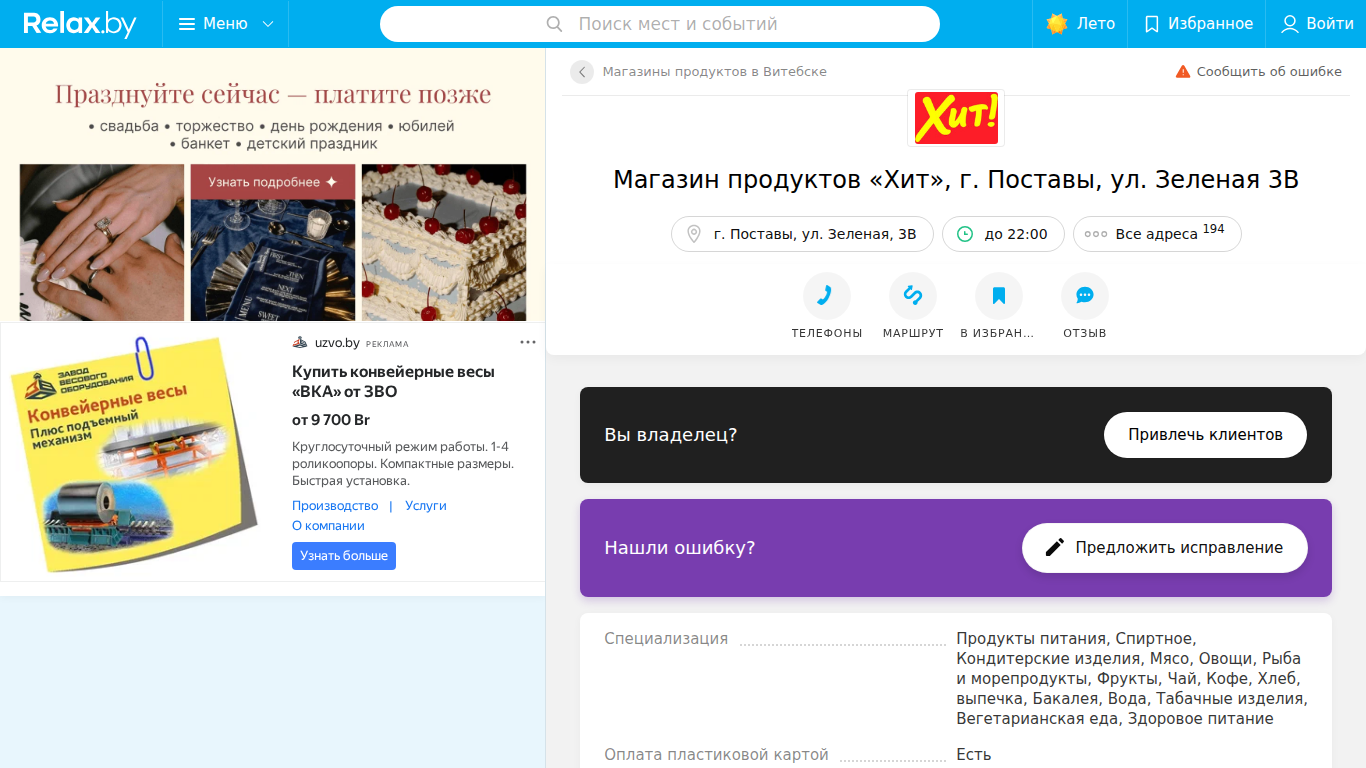
Task: Go back using the round arrow button
Action: point(582,72)
